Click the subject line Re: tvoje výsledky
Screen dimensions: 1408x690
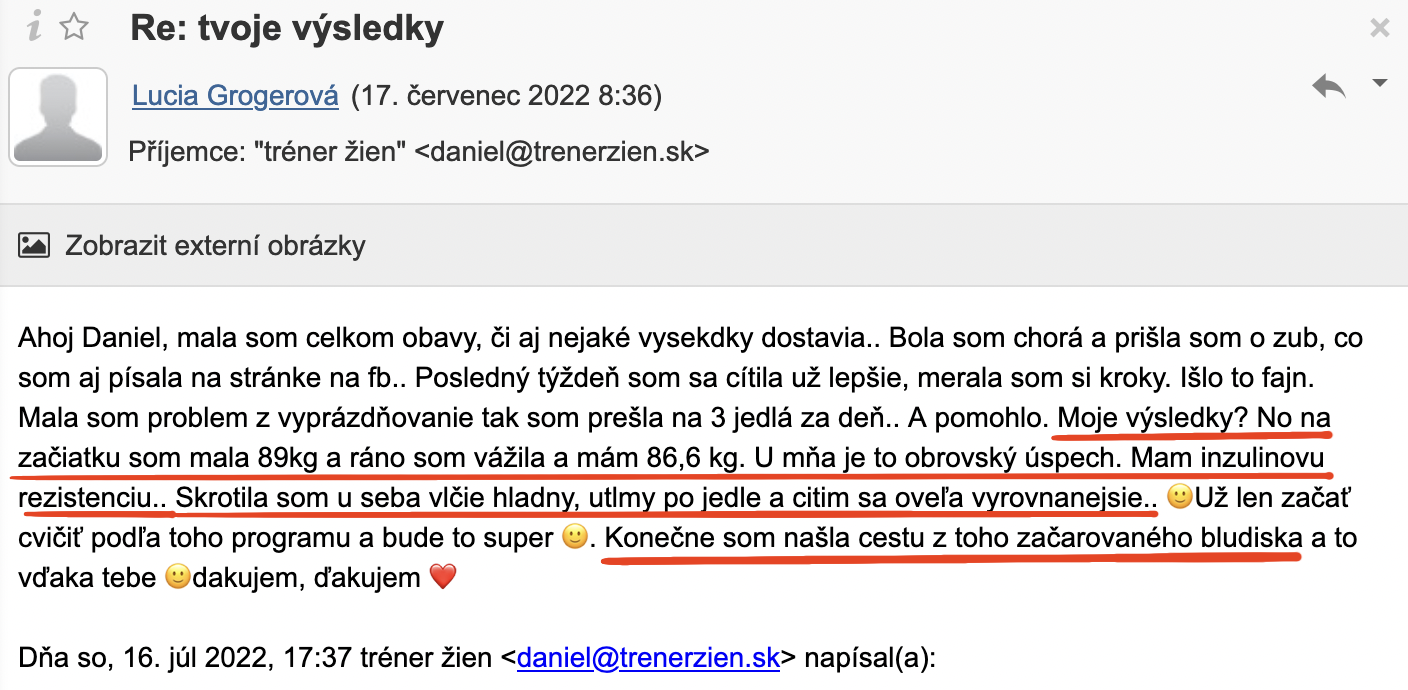click(x=287, y=28)
